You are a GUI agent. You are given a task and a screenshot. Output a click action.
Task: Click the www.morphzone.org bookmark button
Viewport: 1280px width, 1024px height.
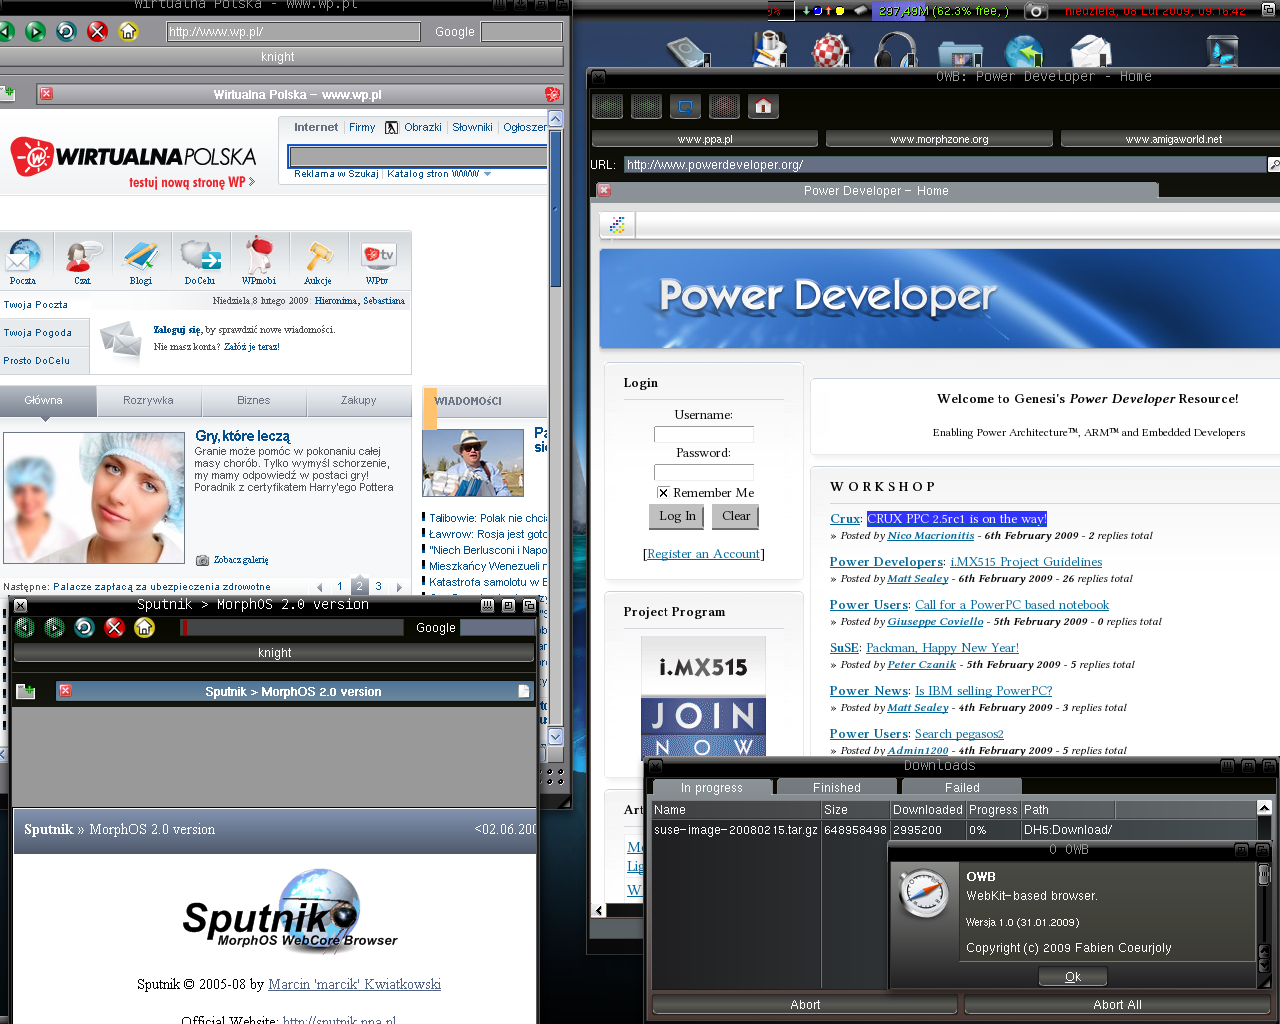[940, 139]
